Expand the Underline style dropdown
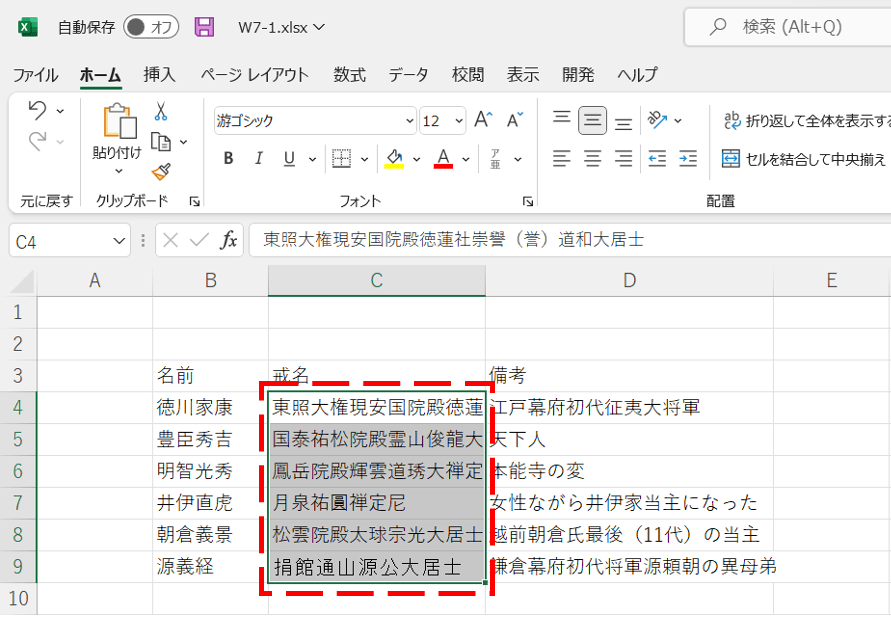891x617 pixels. tap(312, 159)
